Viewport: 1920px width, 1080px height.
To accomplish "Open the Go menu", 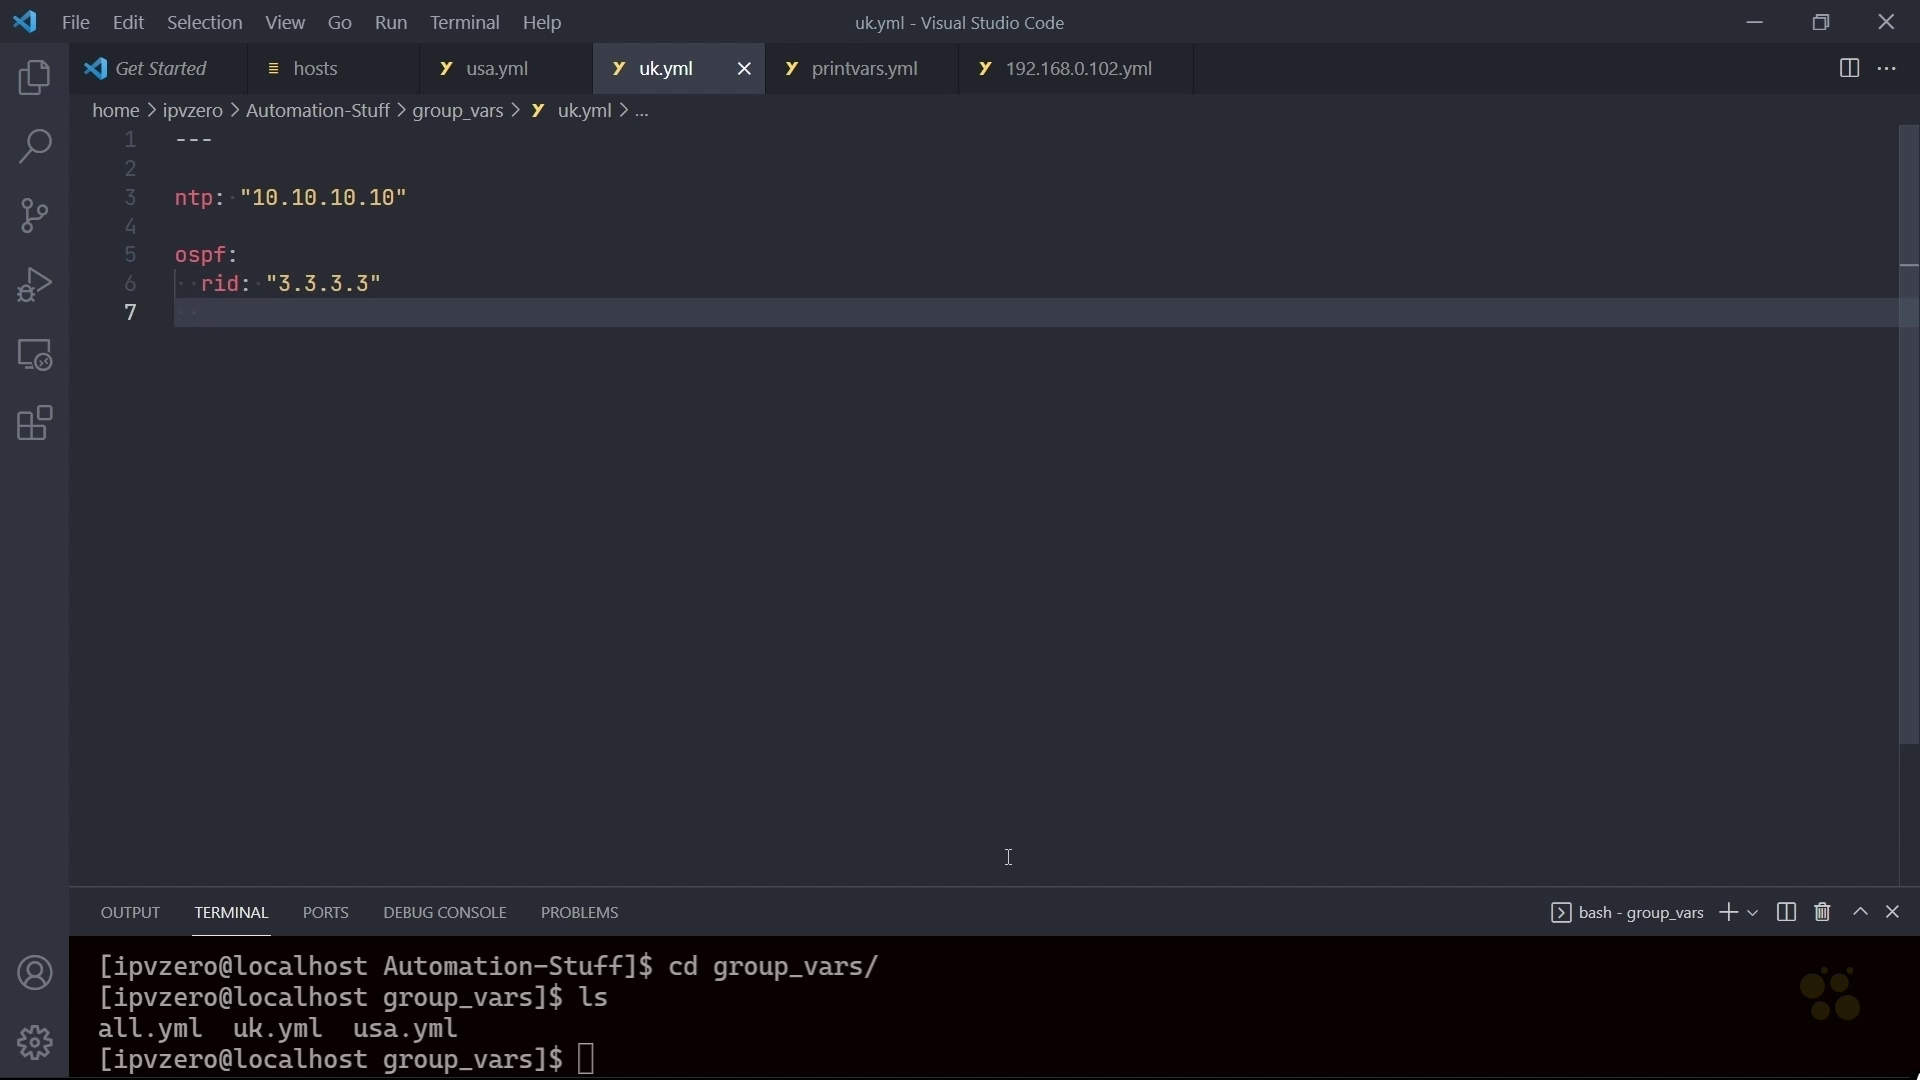I will pyautogui.click(x=340, y=22).
